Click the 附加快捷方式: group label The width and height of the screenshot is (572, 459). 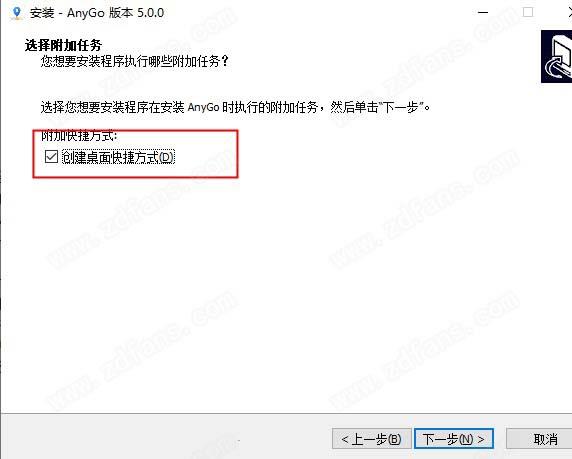coord(79,136)
